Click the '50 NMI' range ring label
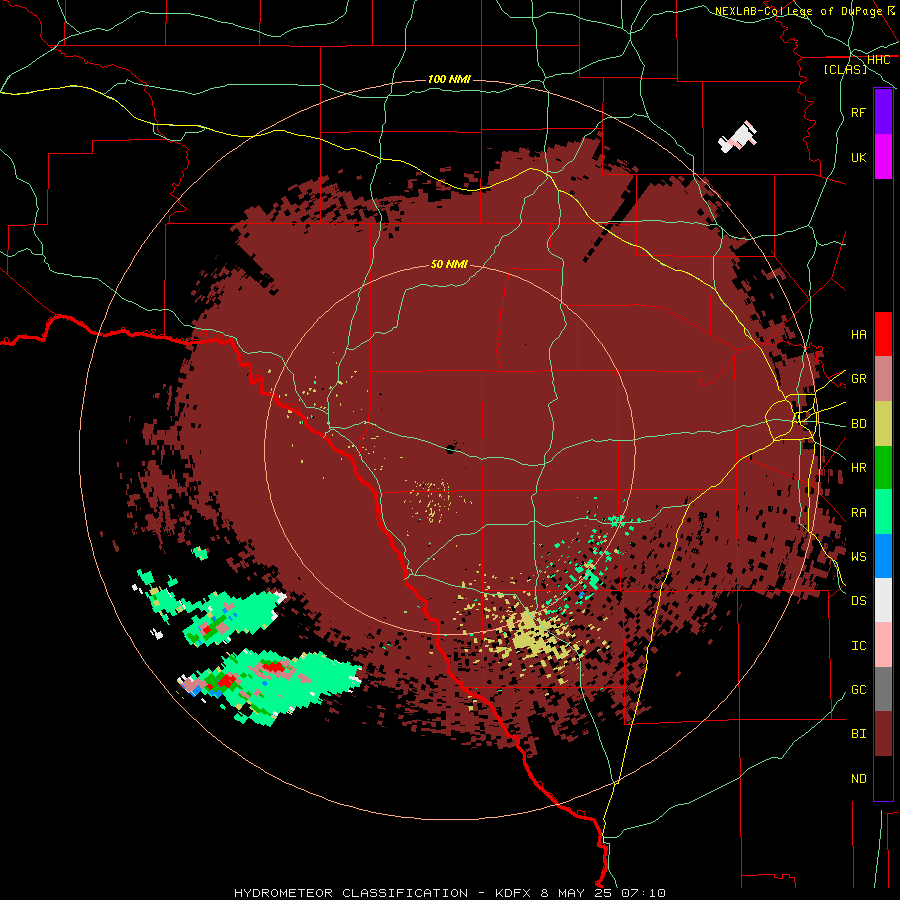 pos(449,264)
